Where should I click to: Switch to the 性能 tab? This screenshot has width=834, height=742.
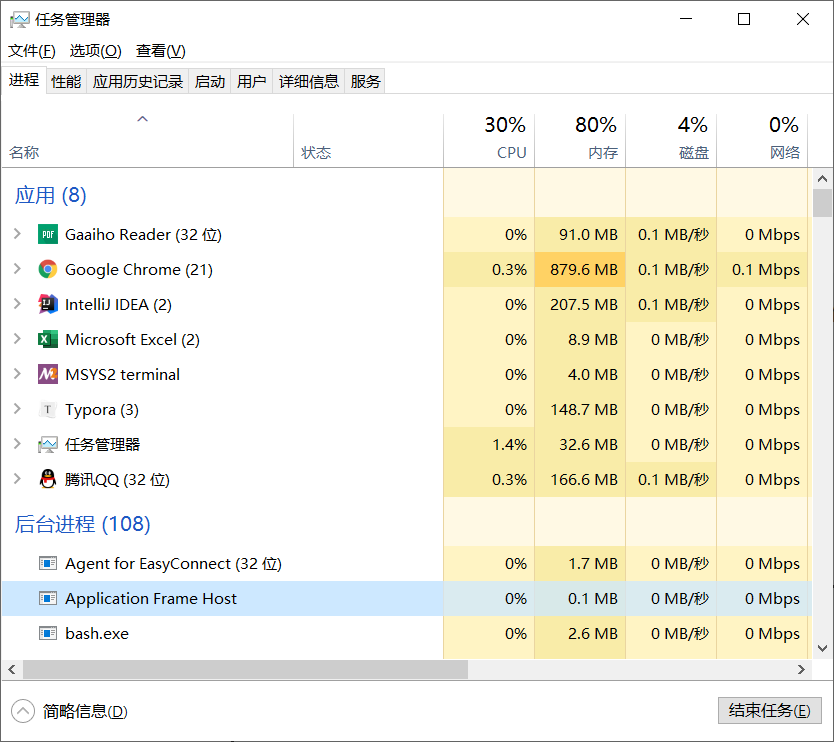(66, 82)
